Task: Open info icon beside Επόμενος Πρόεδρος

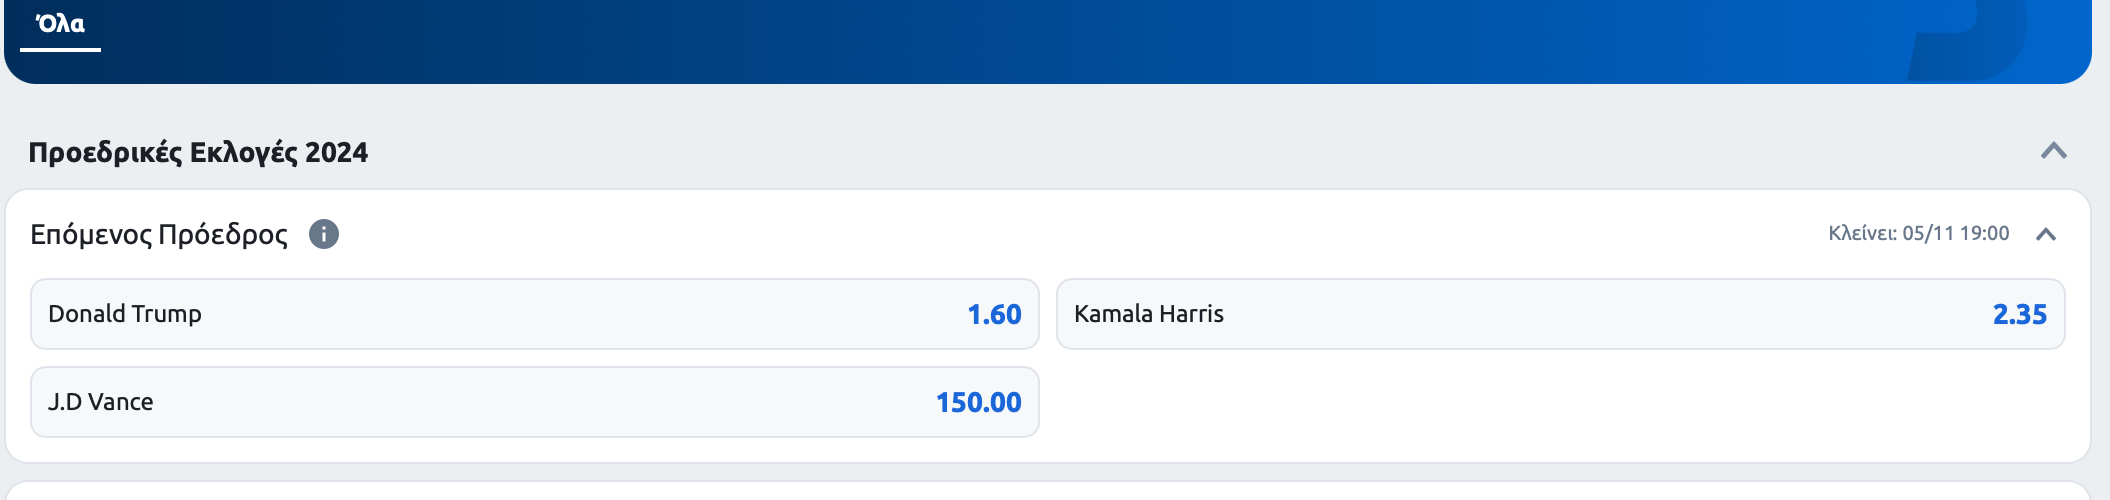Action: coord(323,234)
